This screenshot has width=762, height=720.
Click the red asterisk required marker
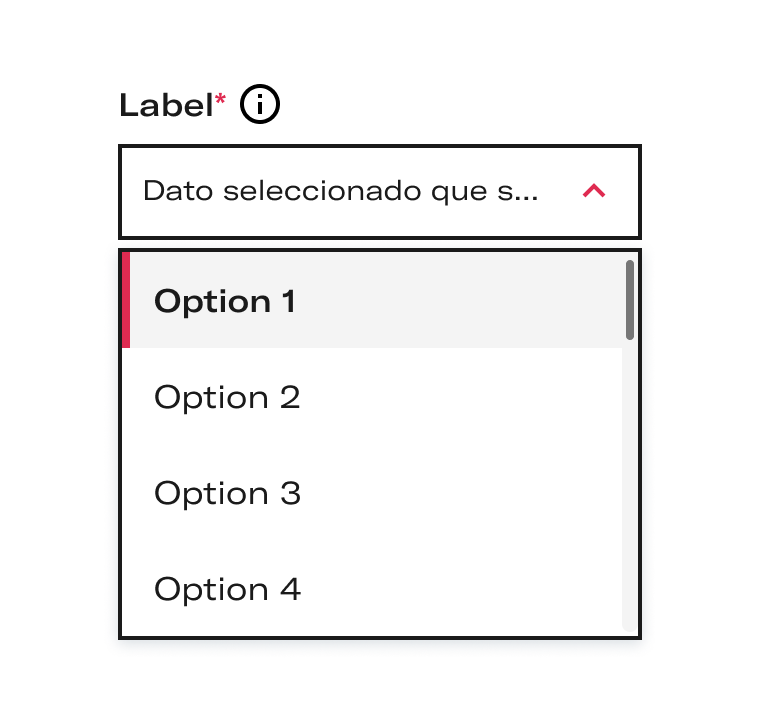pyautogui.click(x=220, y=99)
